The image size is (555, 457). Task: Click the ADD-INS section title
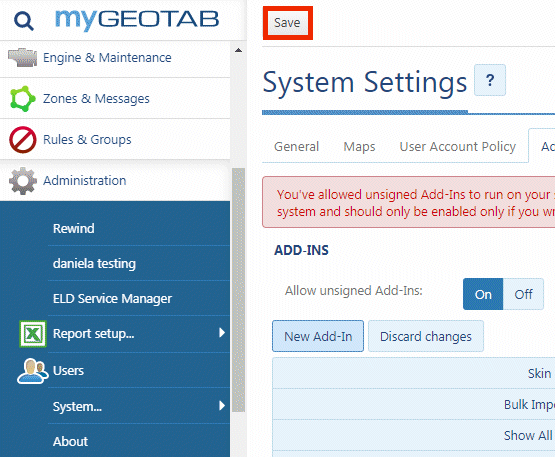pyautogui.click(x=301, y=250)
